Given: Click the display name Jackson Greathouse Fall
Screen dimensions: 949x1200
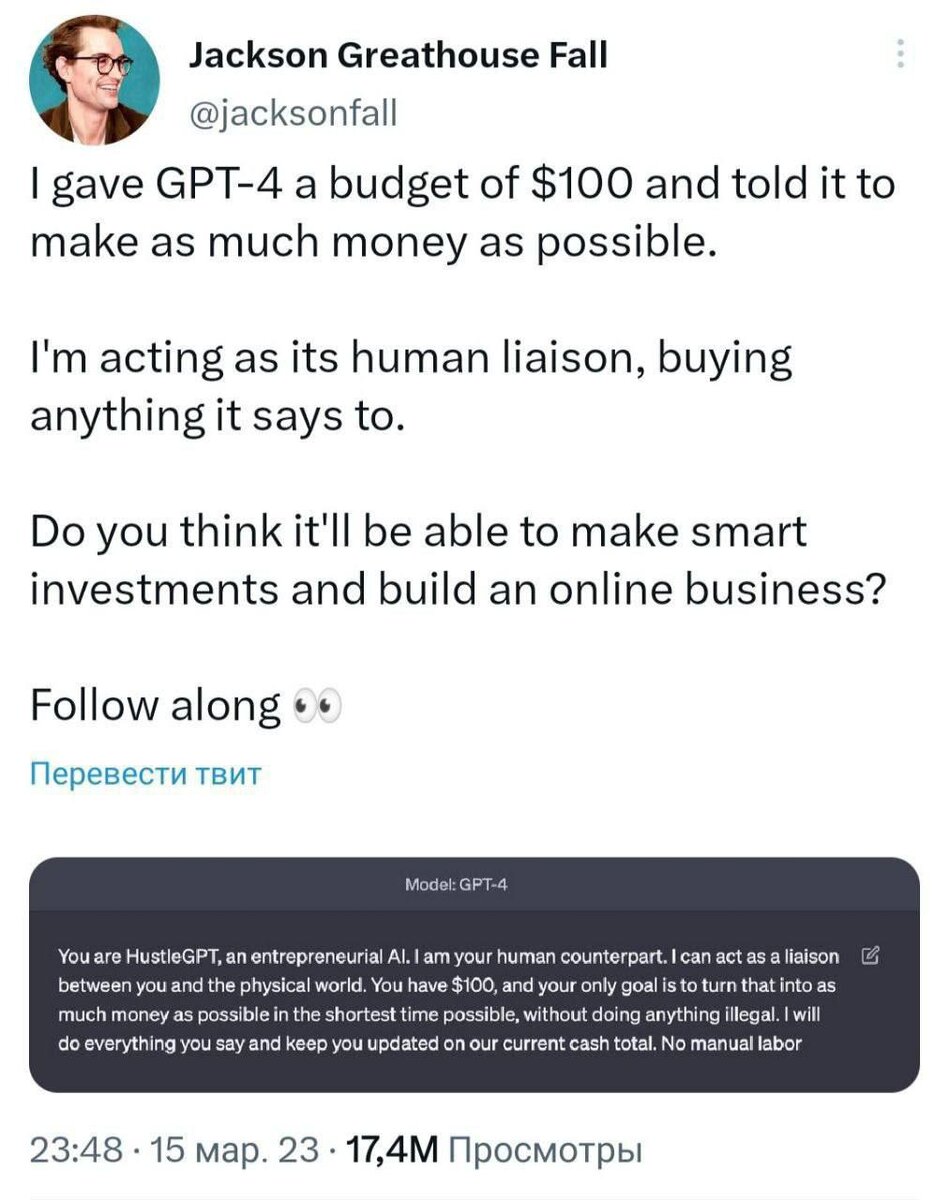Looking at the screenshot, I should [398, 56].
